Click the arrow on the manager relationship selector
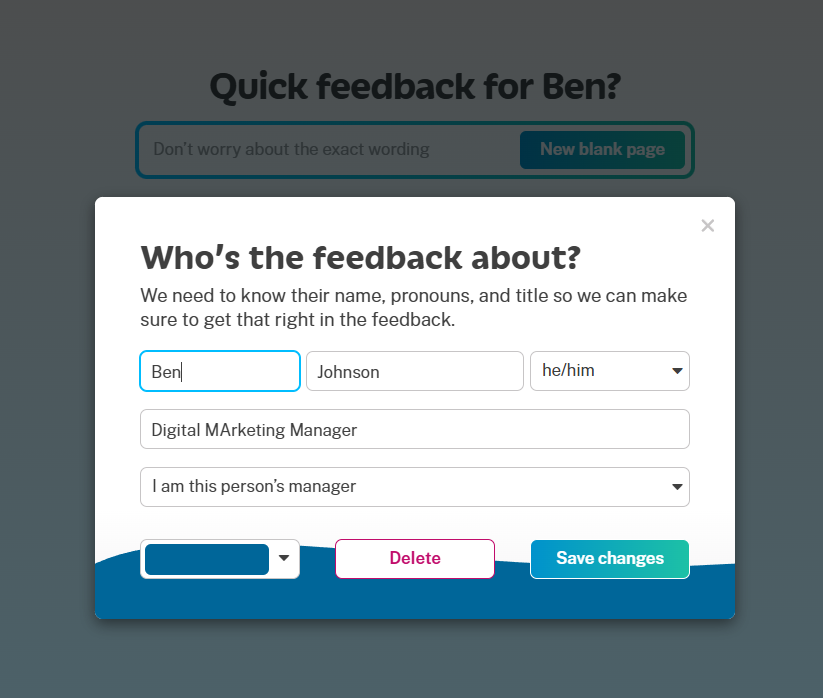The image size is (823, 698). [678, 487]
